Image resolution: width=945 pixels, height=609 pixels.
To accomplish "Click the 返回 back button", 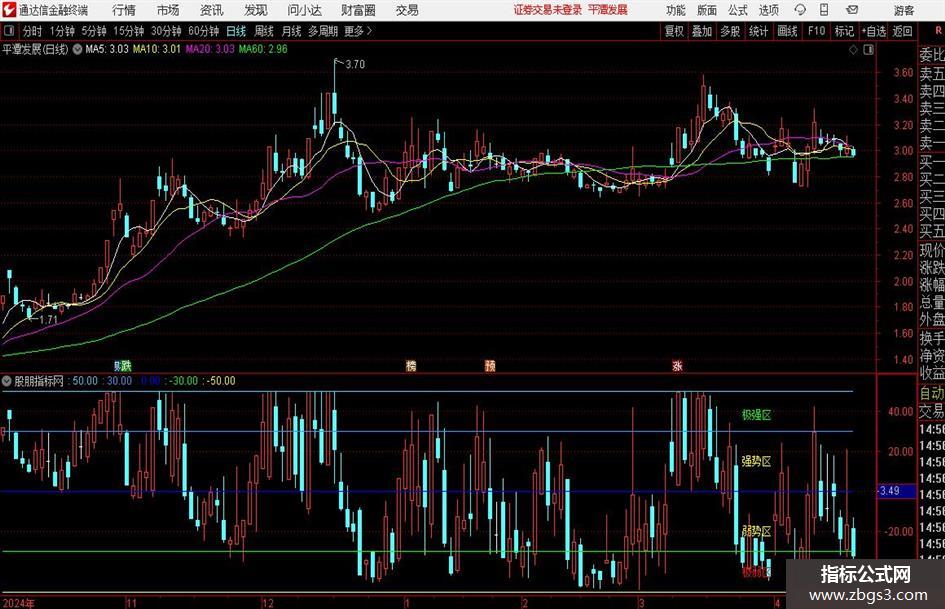I will tap(902, 31).
